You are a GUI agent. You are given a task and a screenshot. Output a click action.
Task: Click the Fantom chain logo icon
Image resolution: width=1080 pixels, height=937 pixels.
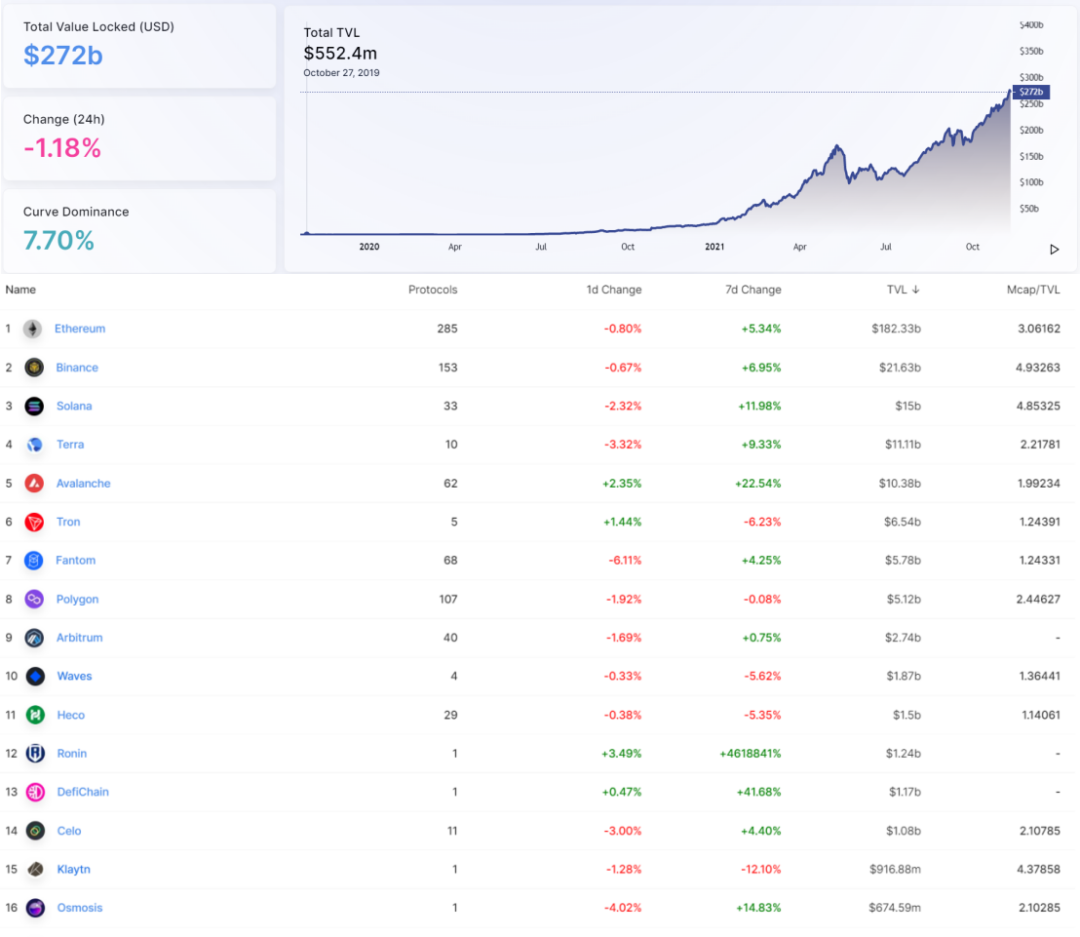(x=34, y=560)
